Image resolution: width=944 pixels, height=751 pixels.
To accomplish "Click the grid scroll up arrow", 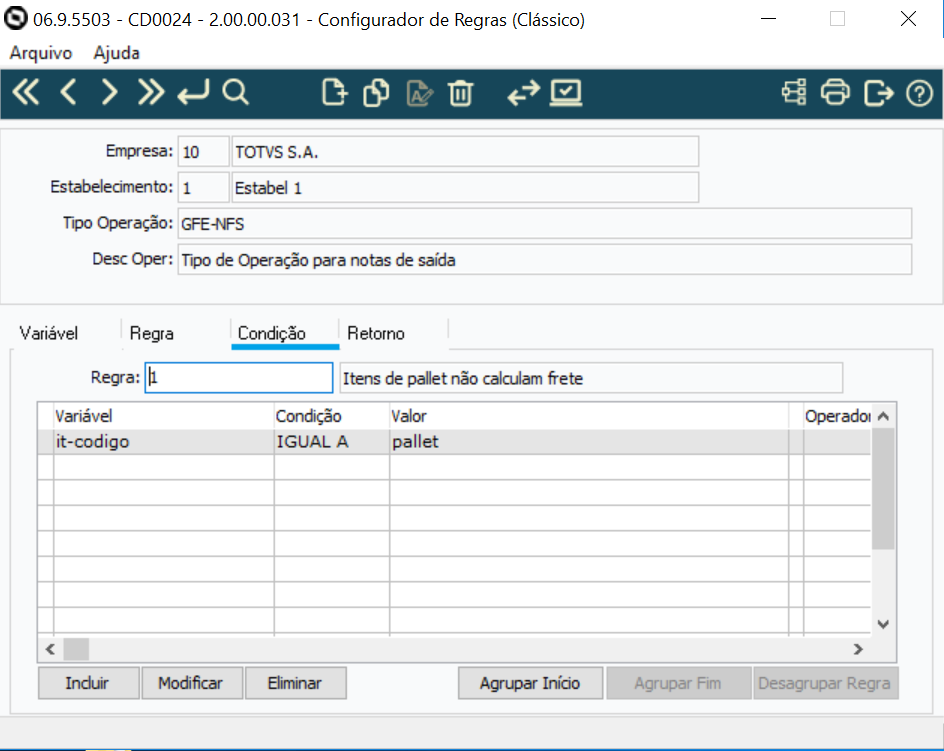I will pos(883,416).
